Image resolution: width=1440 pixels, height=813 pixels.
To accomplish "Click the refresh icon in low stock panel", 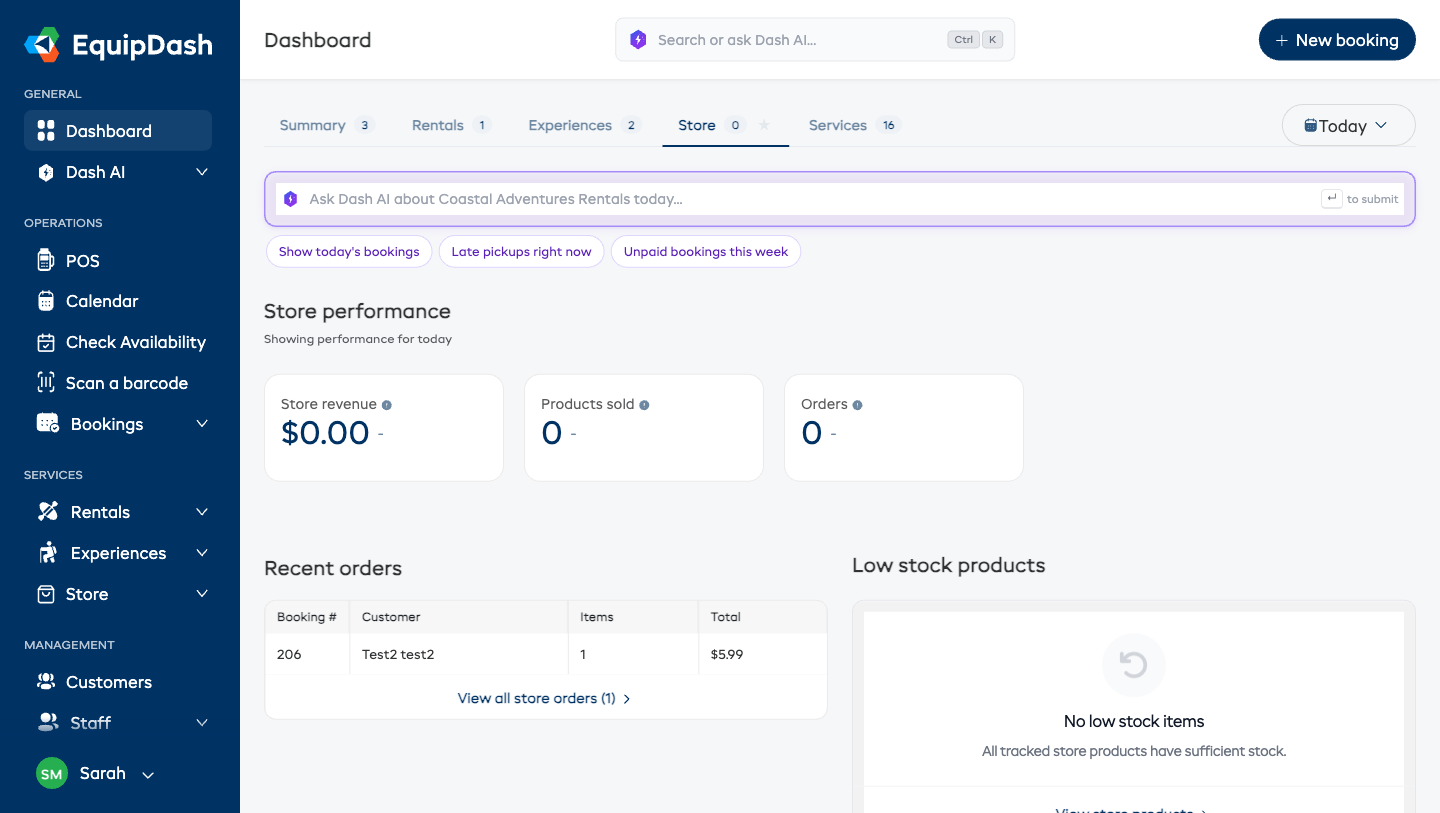I will point(1133,665).
